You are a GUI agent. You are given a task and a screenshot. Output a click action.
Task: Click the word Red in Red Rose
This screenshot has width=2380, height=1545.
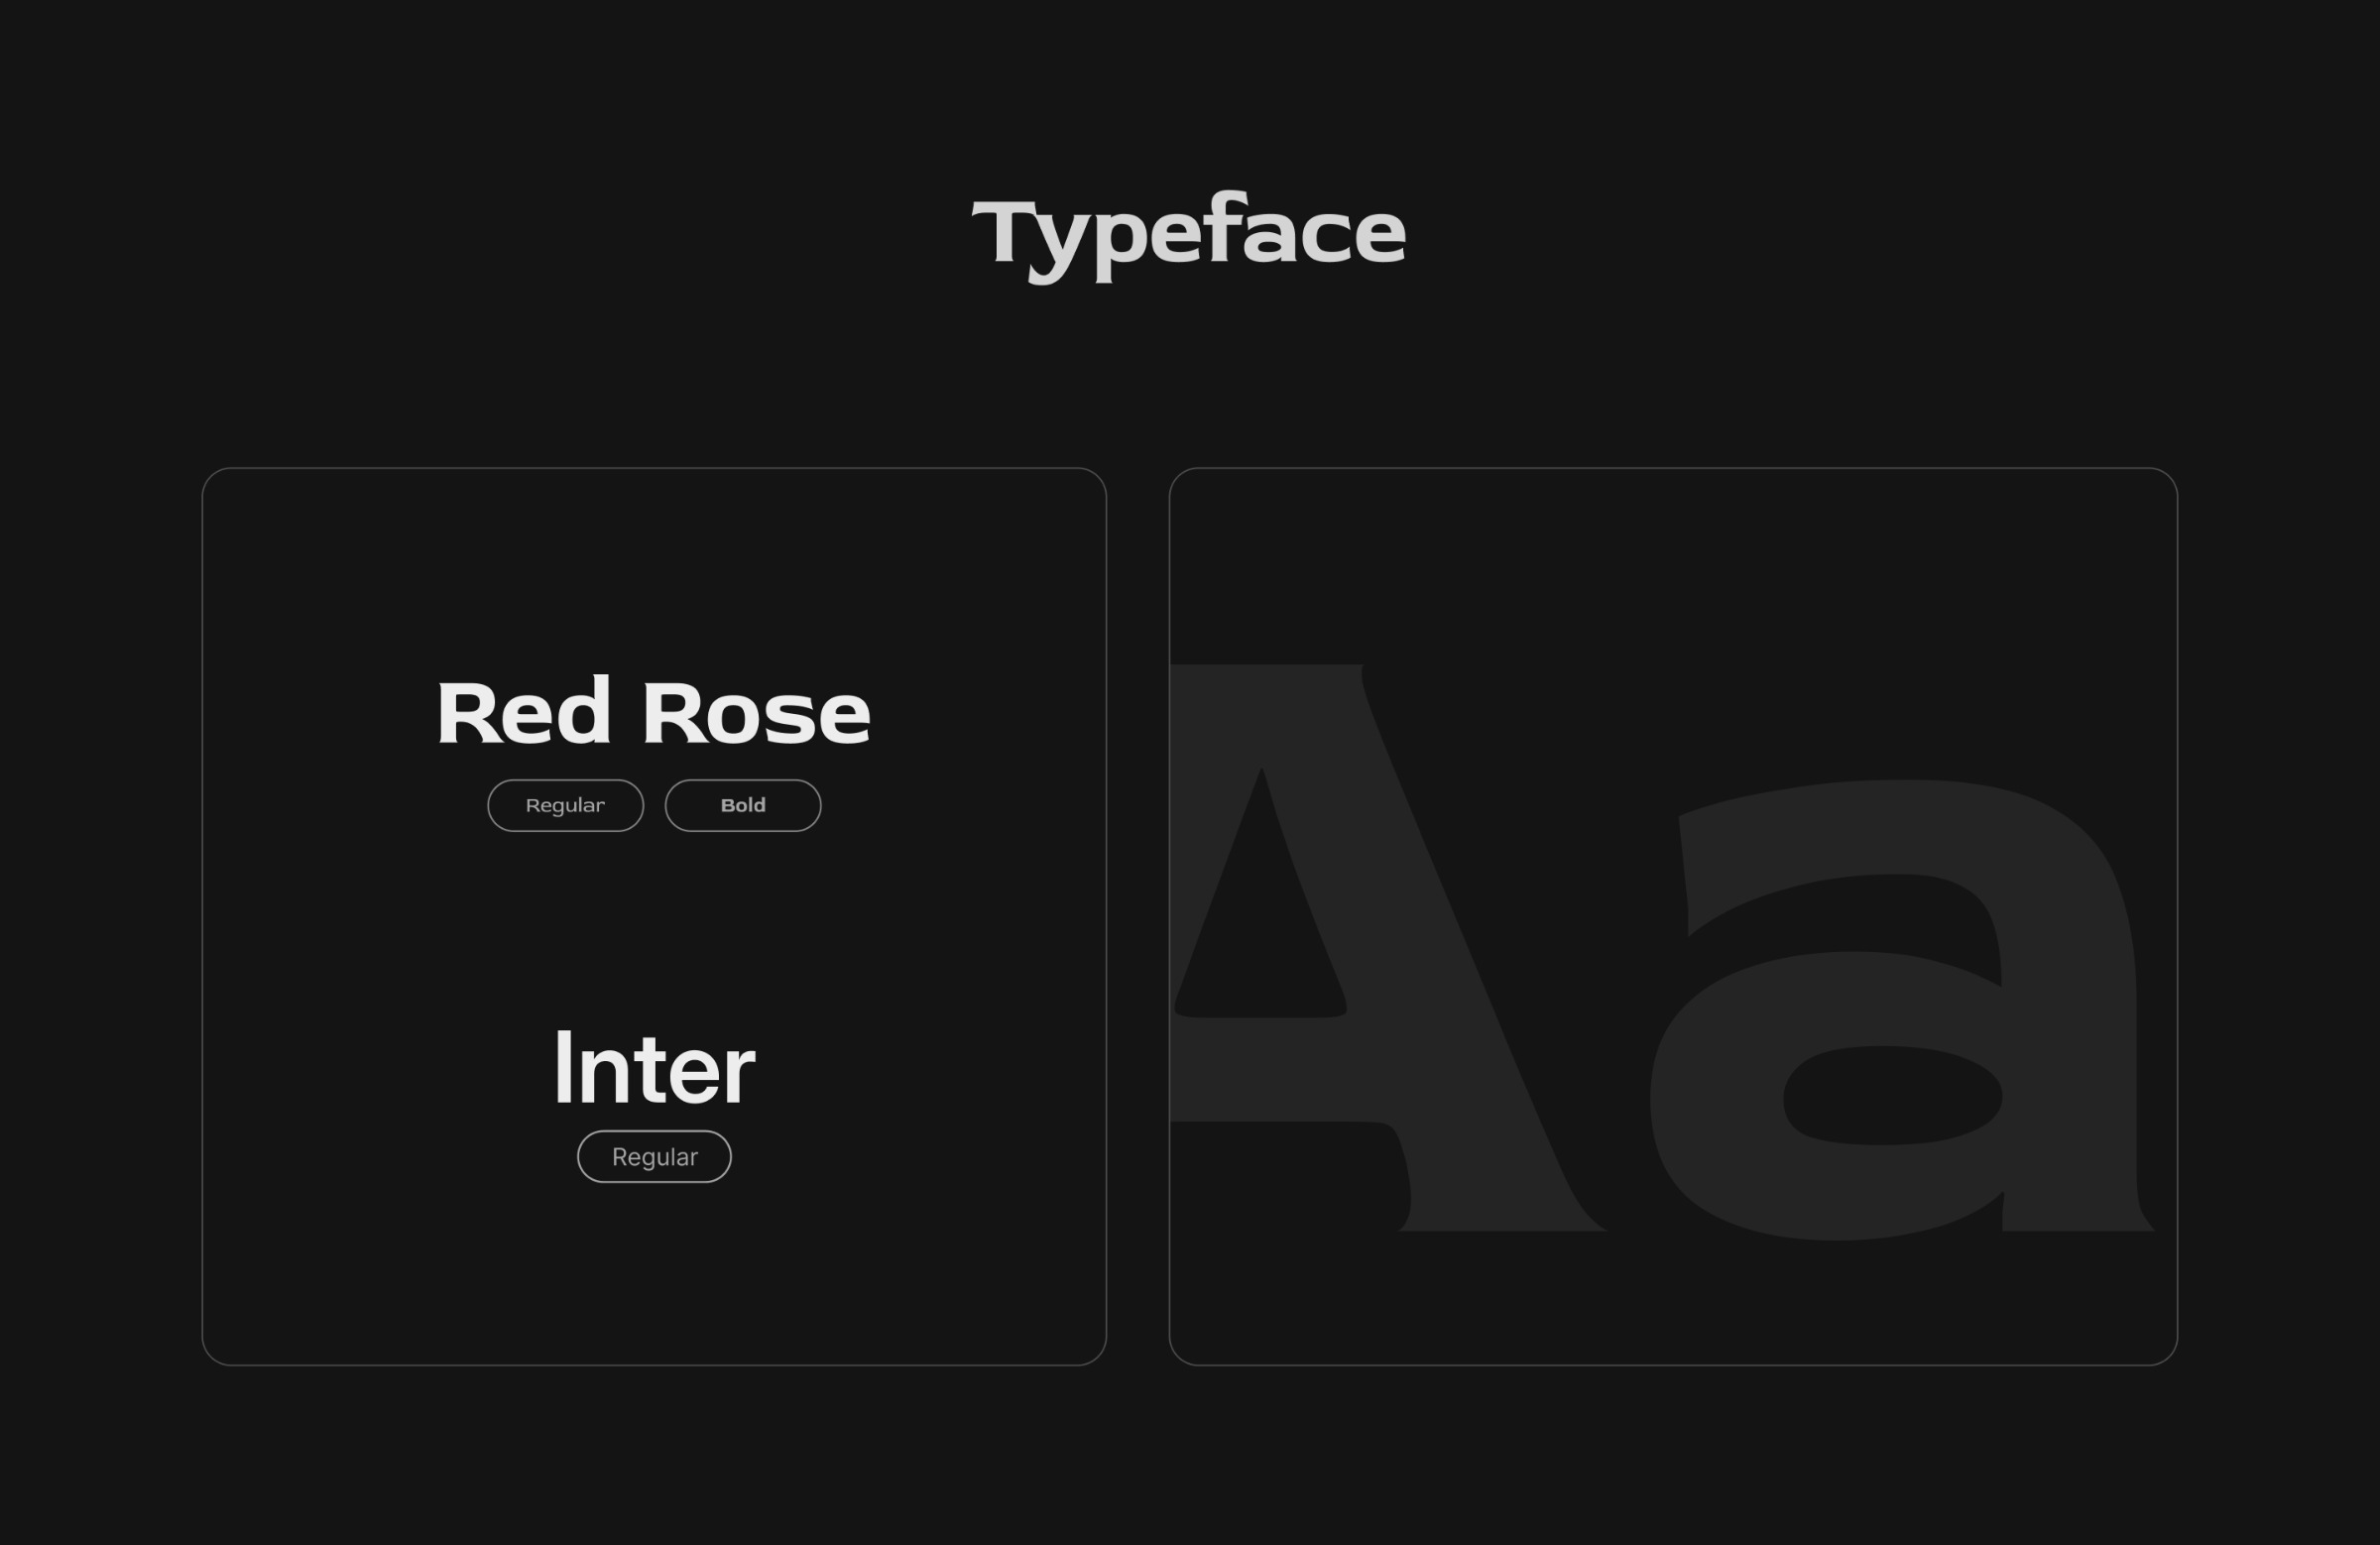523,712
